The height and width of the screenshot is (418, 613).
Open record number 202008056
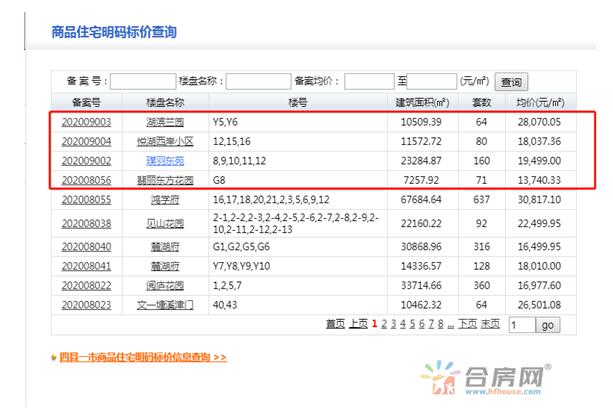click(86, 179)
